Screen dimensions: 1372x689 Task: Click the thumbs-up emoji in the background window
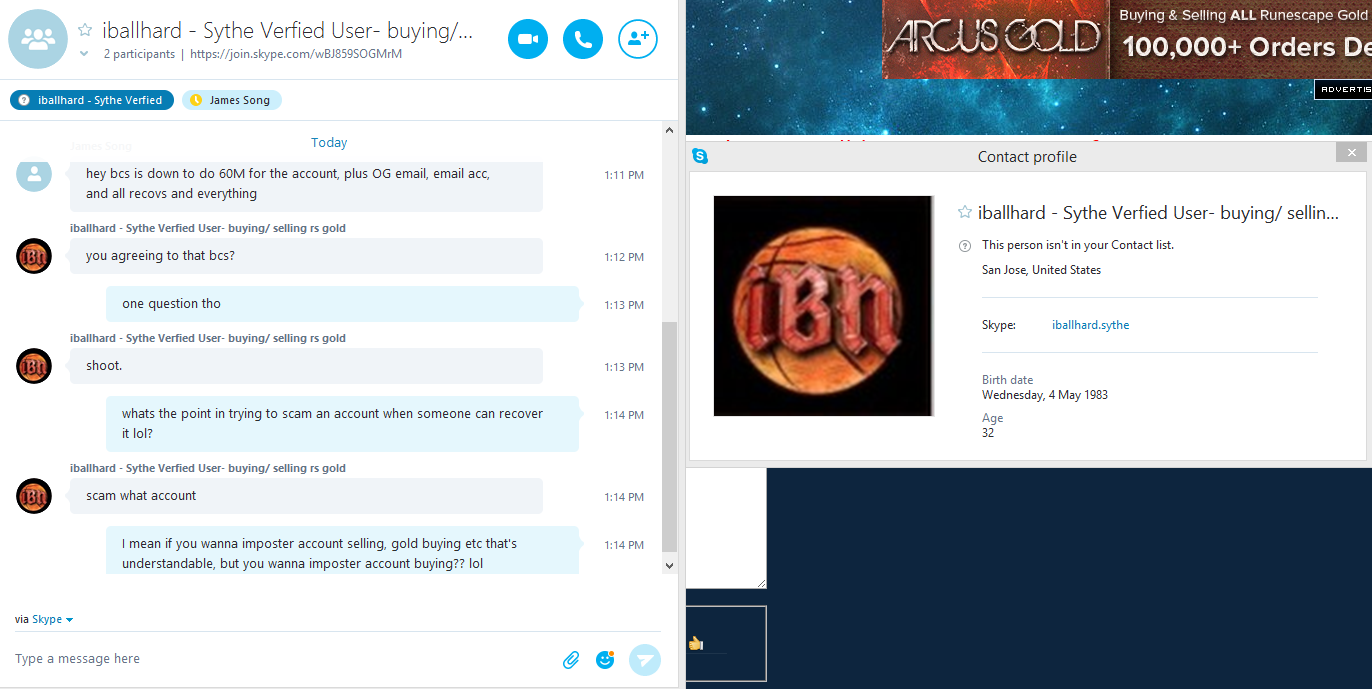(696, 643)
